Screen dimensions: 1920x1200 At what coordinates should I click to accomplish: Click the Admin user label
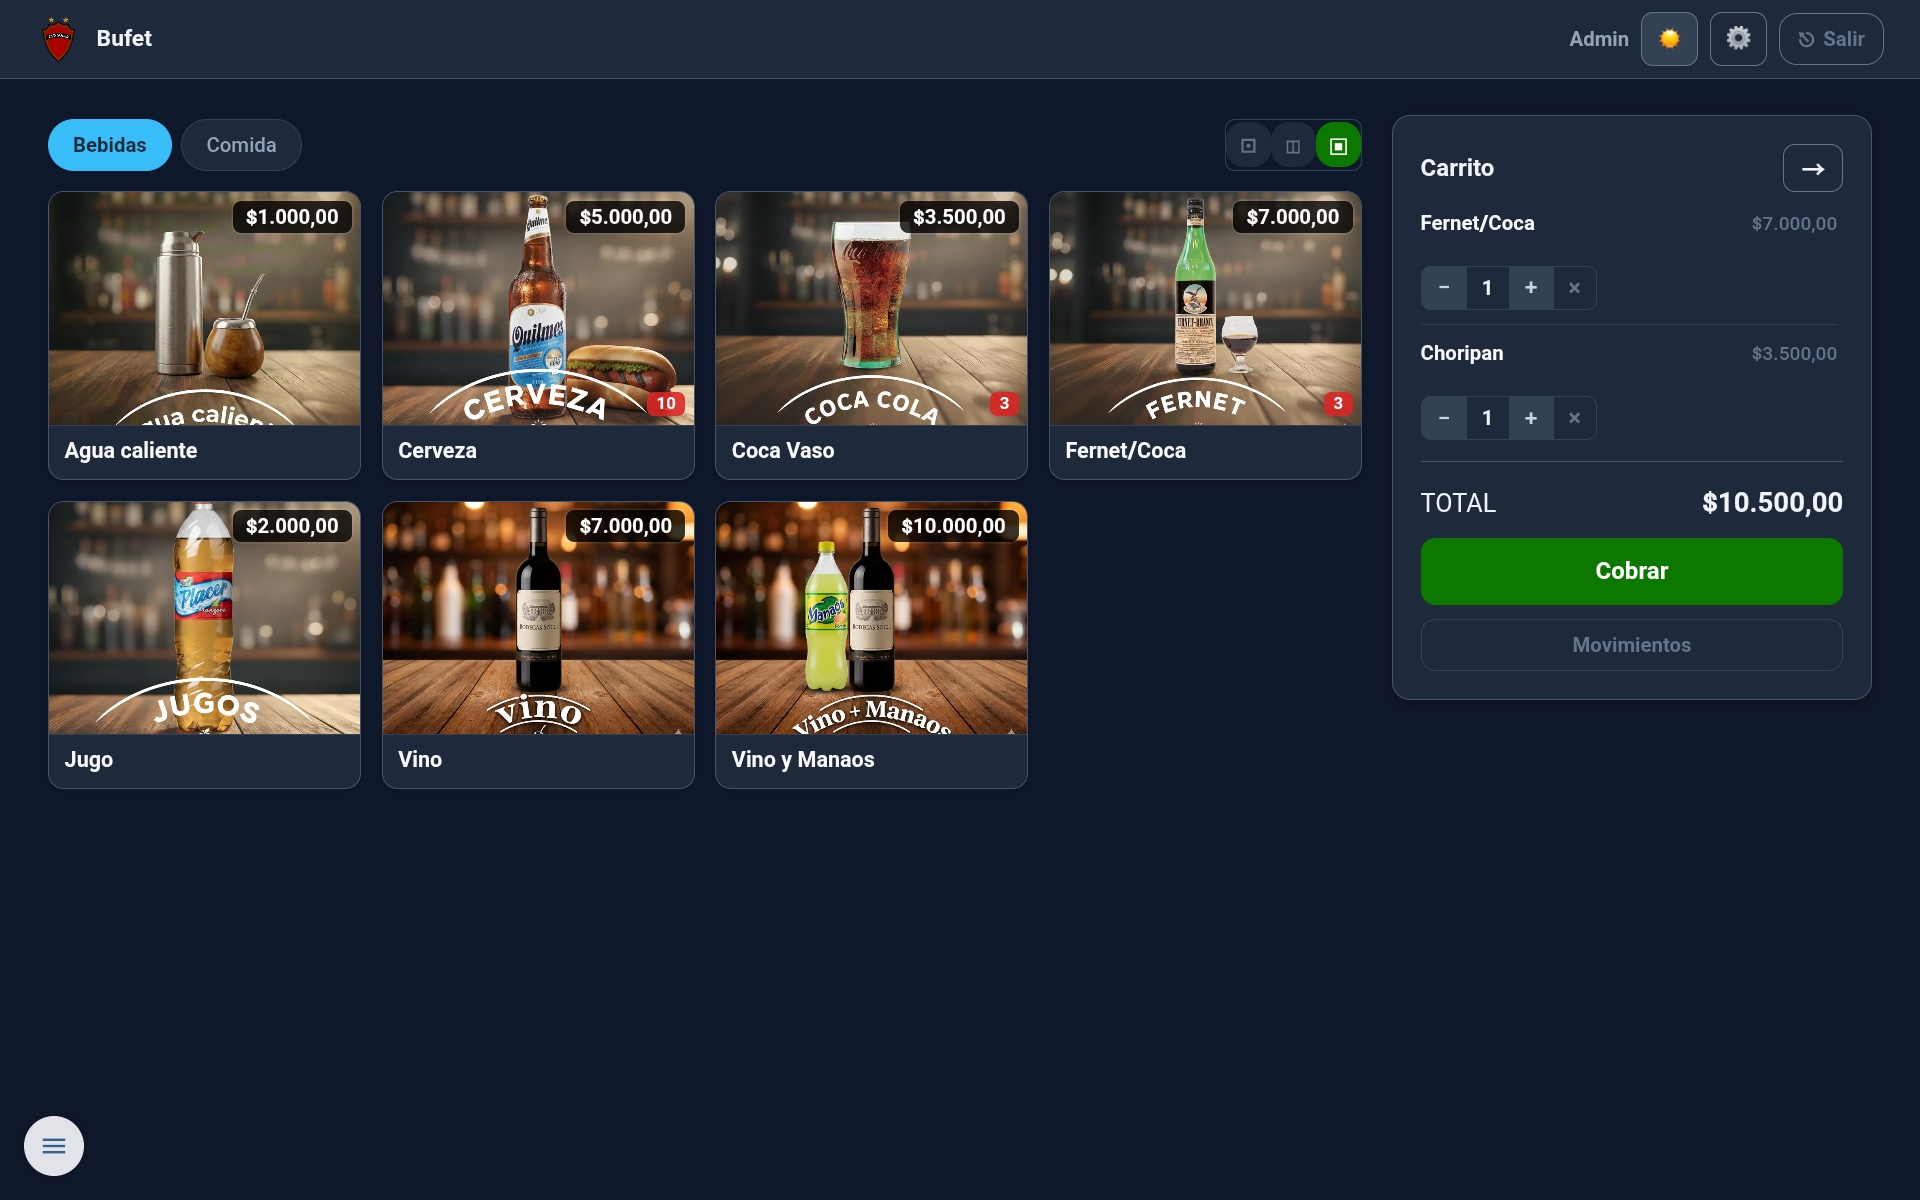1598,39
